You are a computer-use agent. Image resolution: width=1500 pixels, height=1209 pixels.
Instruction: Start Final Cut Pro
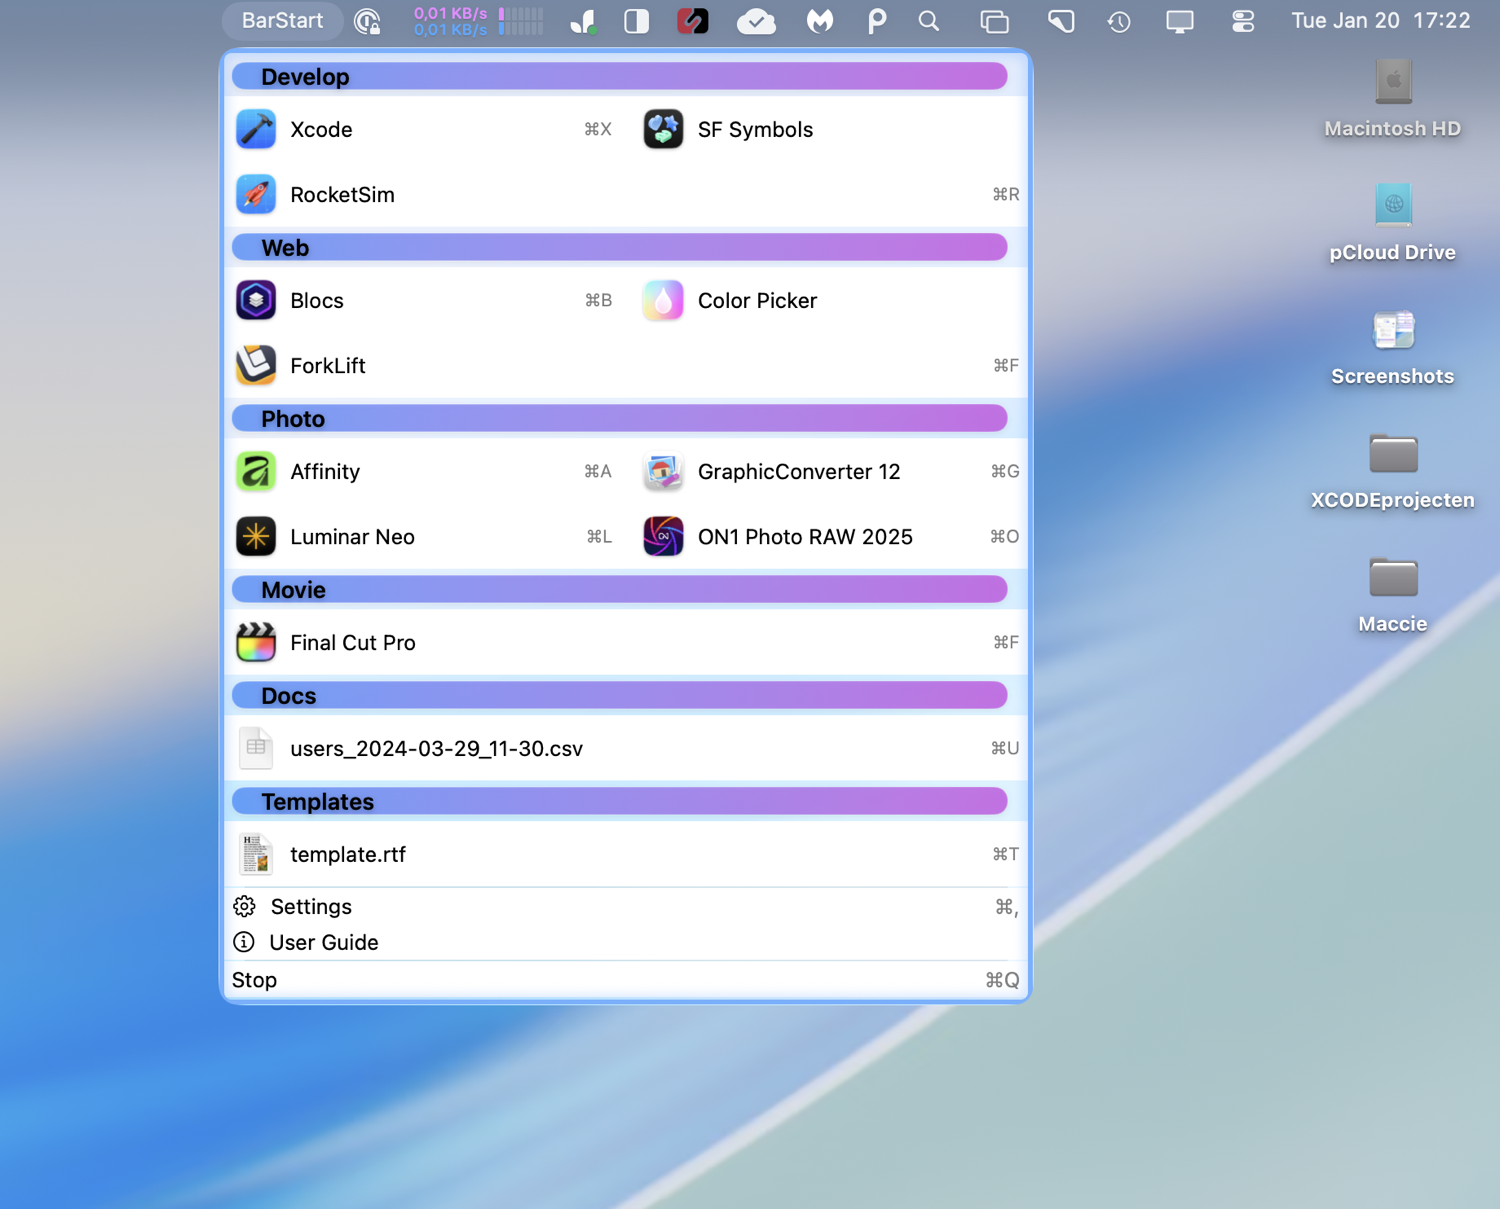(352, 643)
